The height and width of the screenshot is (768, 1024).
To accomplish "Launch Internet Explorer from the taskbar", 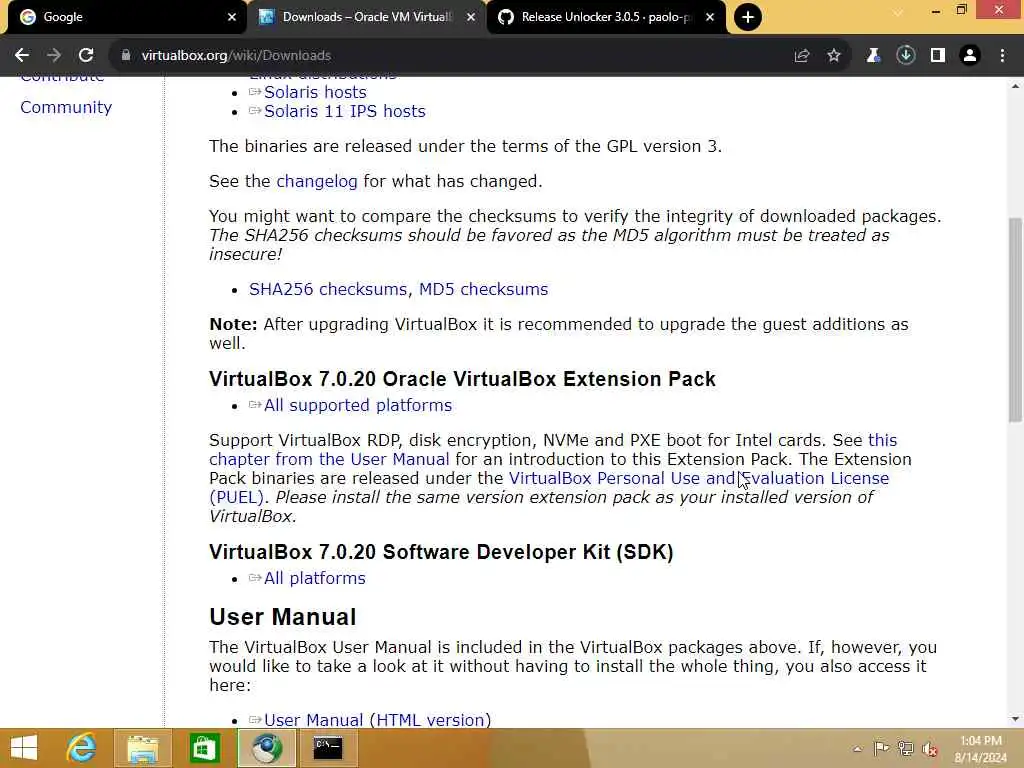I will [x=82, y=748].
